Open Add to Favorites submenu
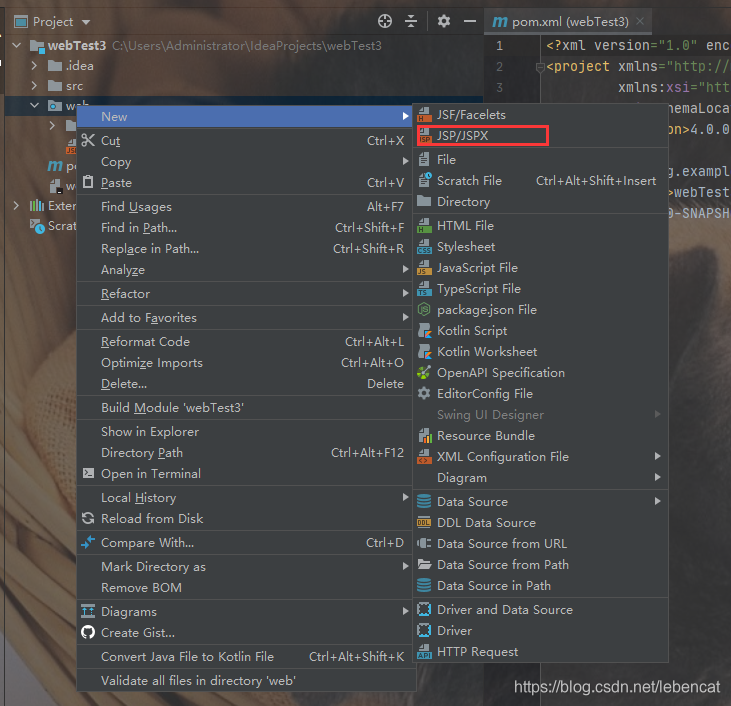 tap(245, 318)
